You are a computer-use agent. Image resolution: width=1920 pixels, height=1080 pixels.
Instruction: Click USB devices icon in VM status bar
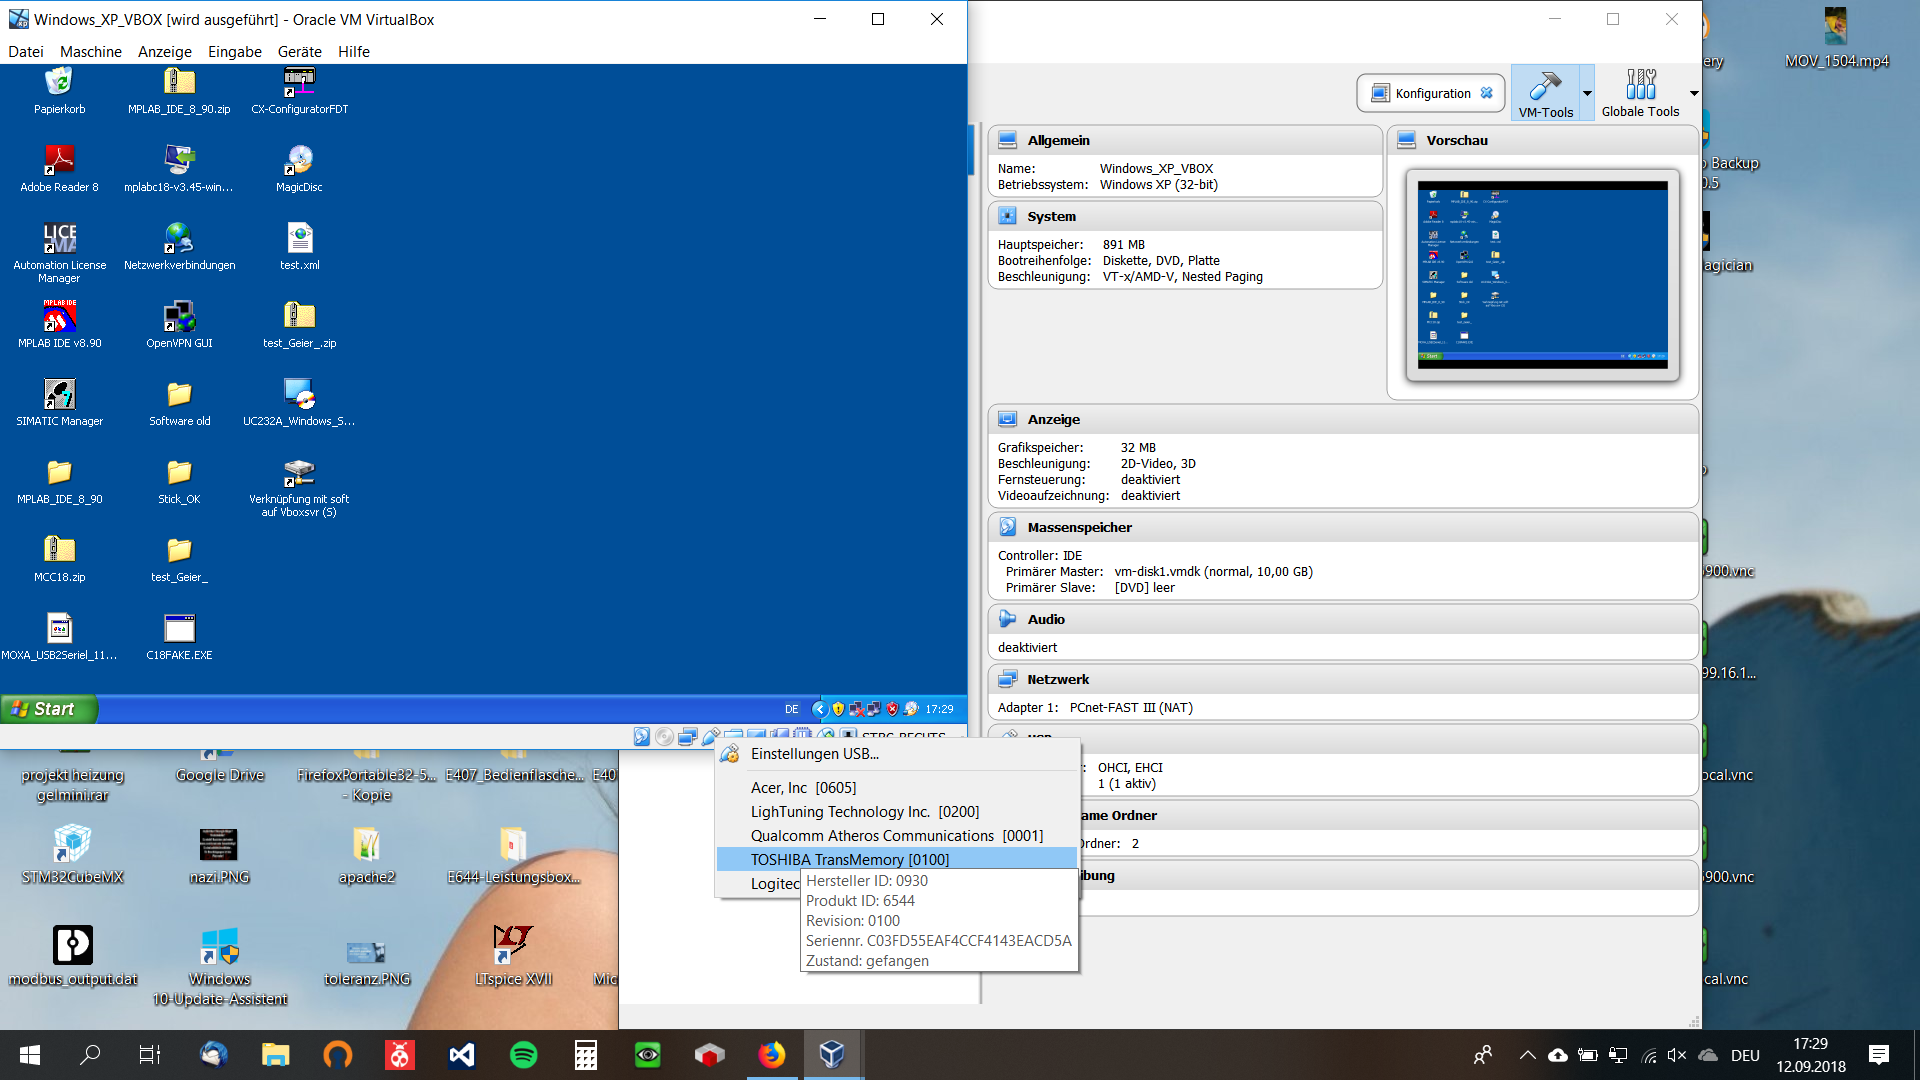click(711, 737)
